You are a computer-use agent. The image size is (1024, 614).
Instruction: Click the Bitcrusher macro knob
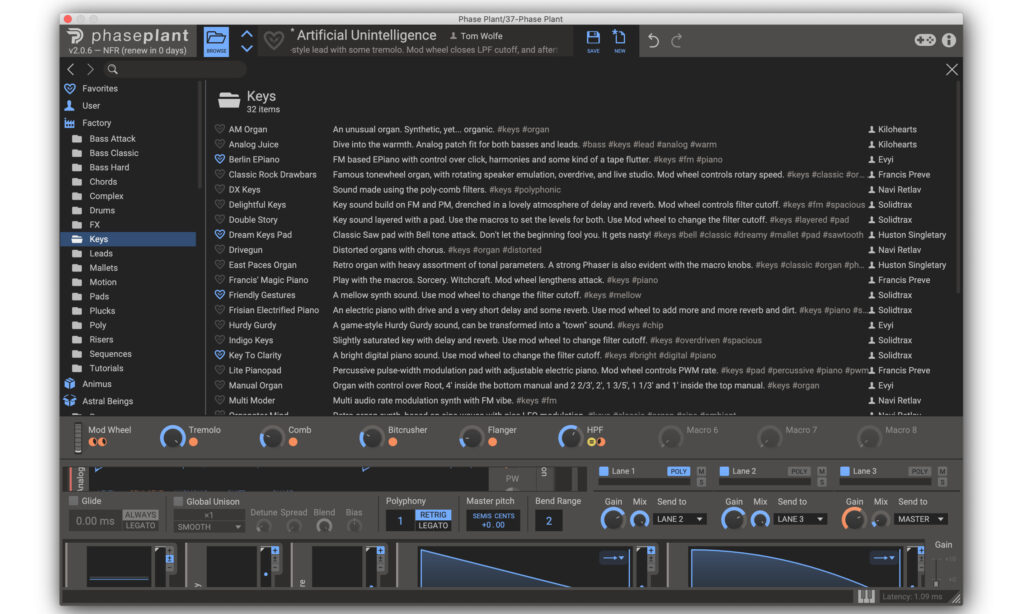[x=371, y=437]
